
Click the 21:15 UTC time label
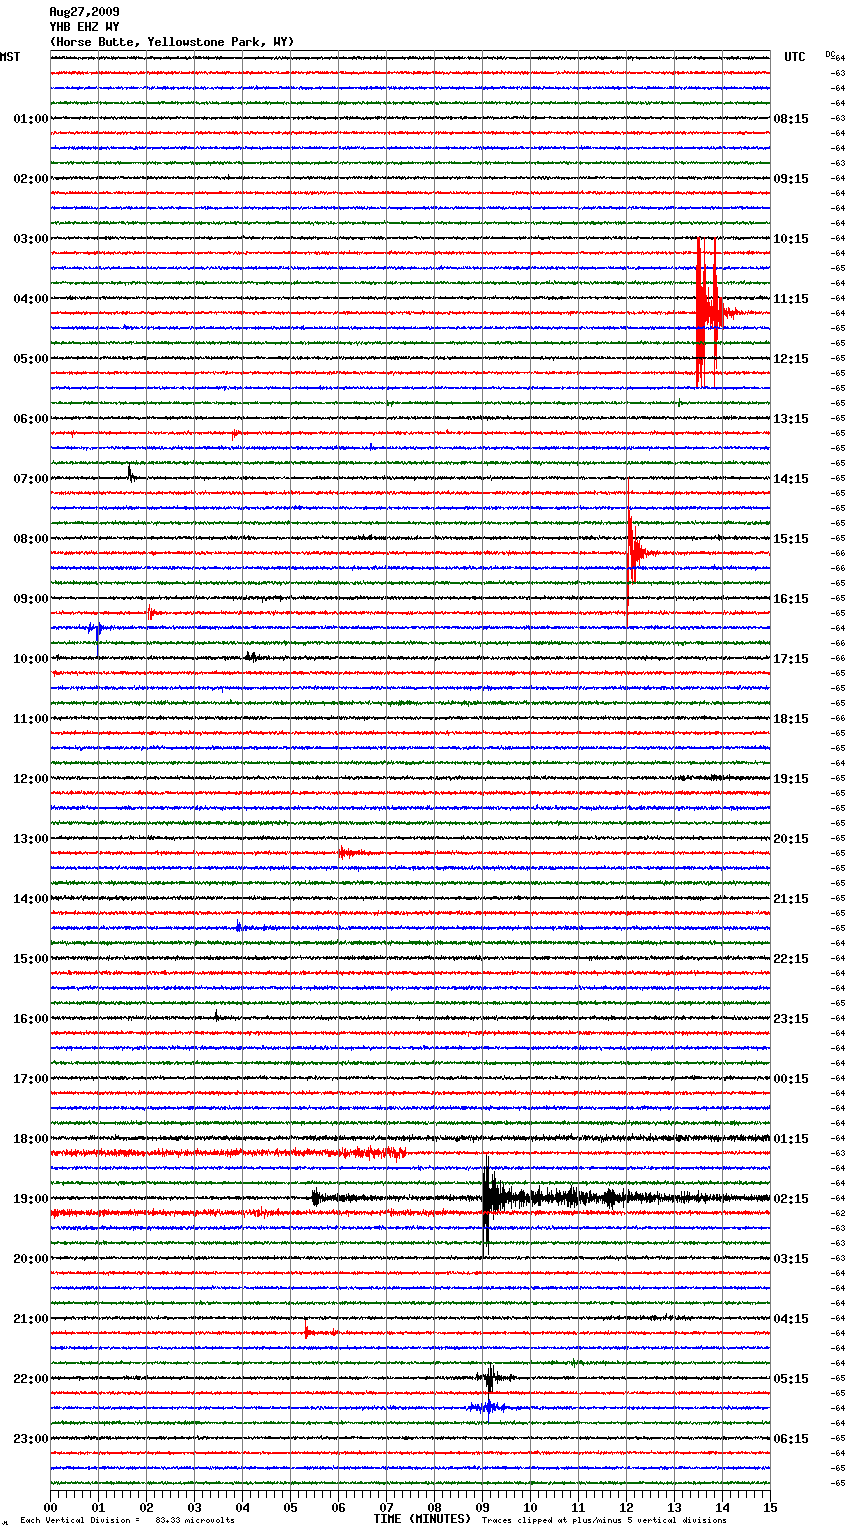(791, 899)
